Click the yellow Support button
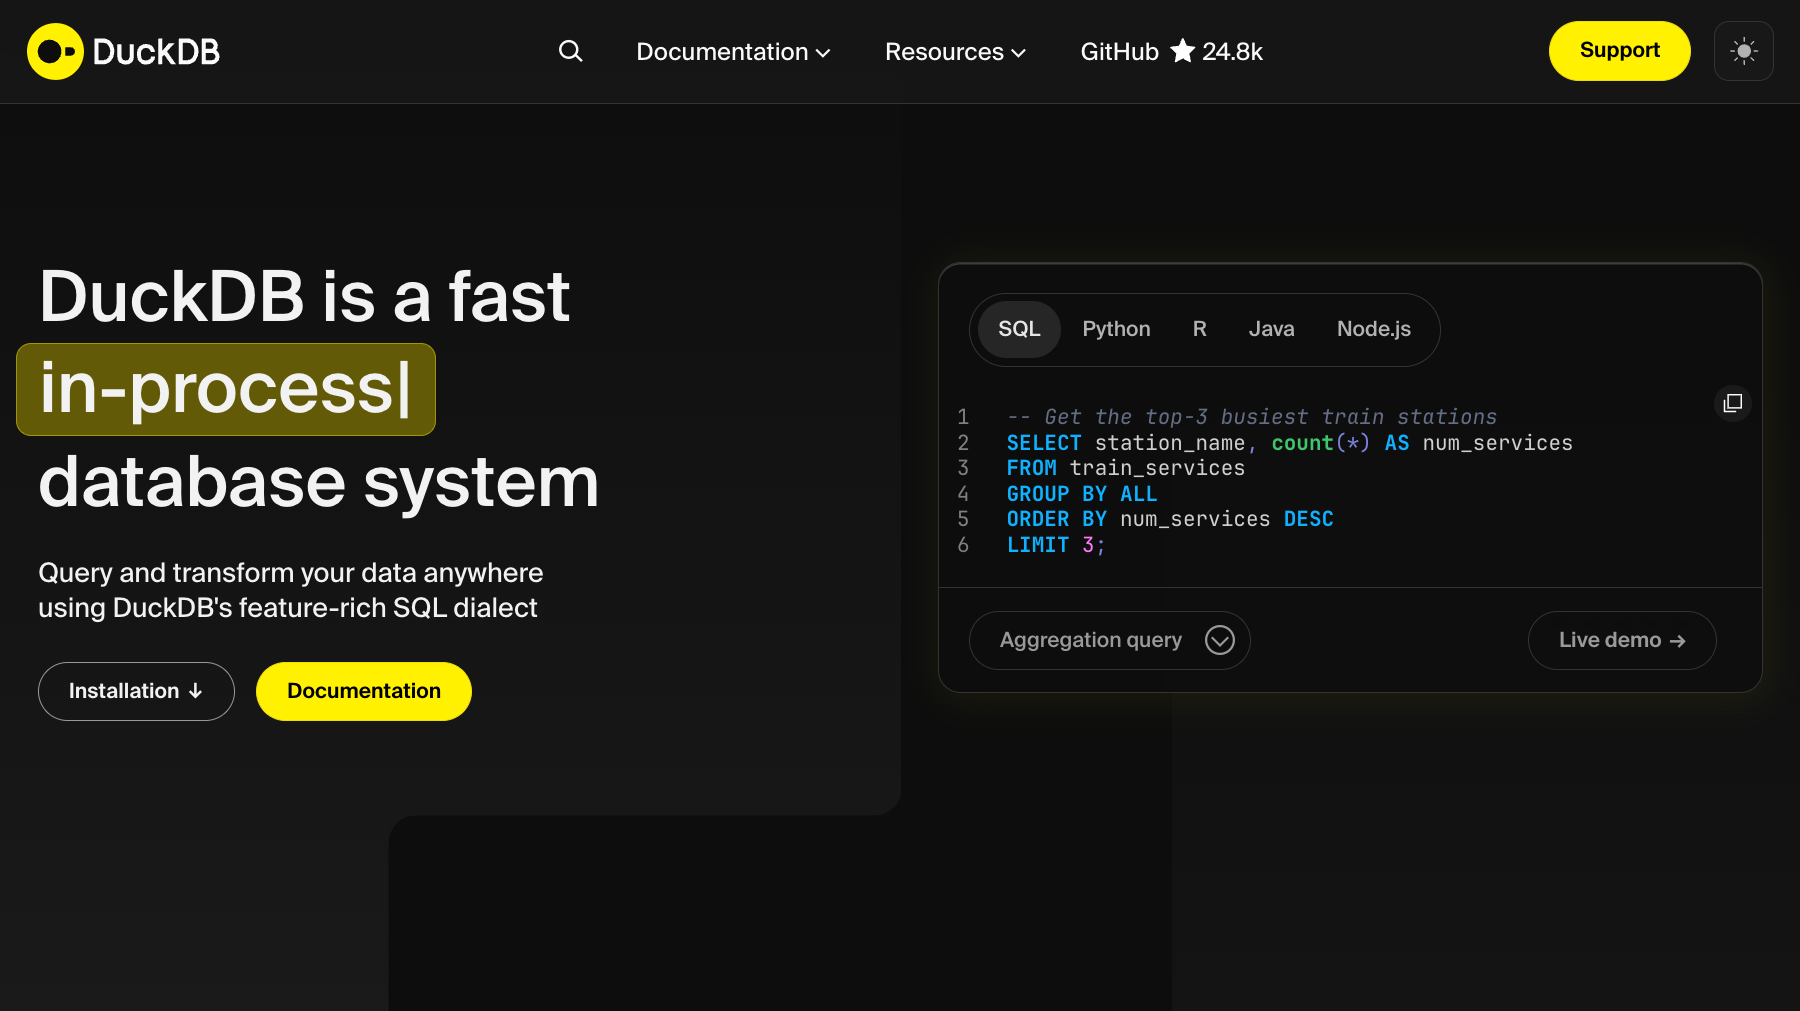Image resolution: width=1800 pixels, height=1011 pixels. click(x=1619, y=51)
